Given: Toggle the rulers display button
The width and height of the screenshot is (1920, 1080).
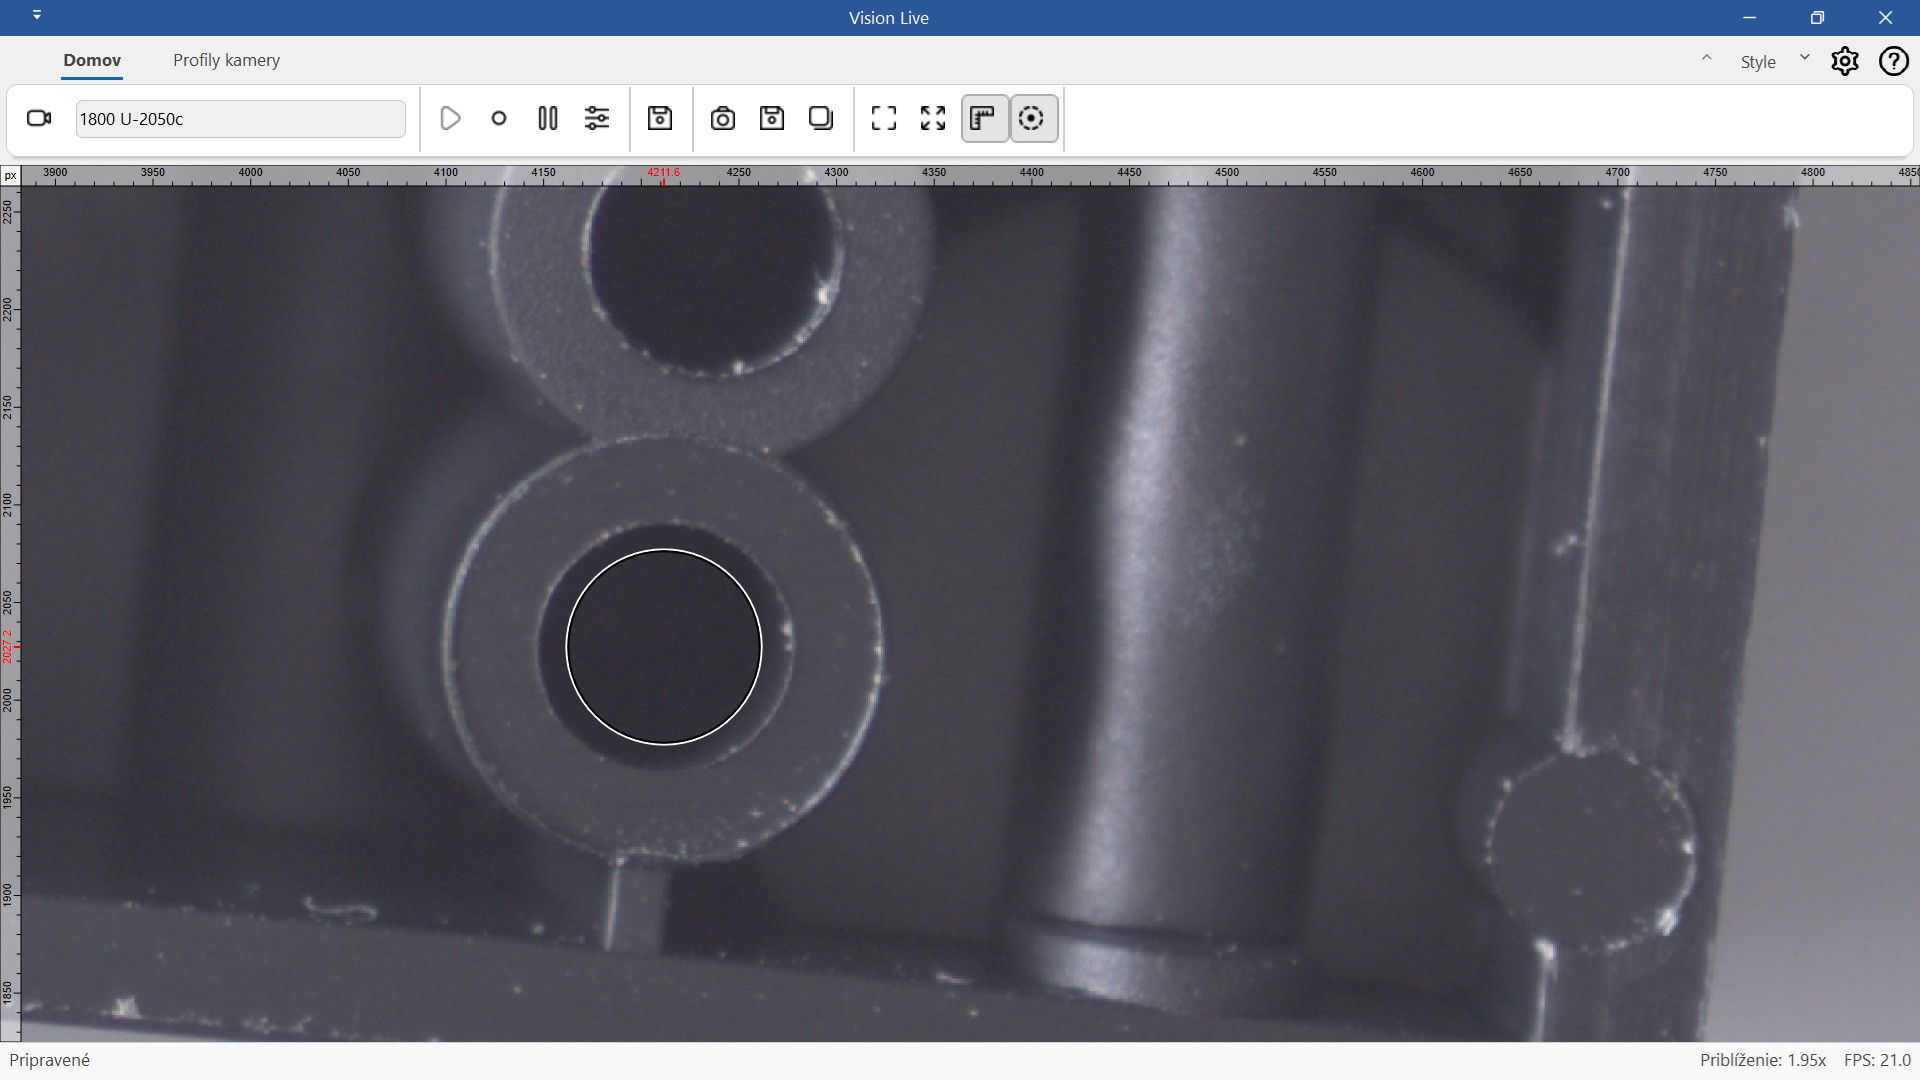Looking at the screenshot, I should (x=984, y=118).
